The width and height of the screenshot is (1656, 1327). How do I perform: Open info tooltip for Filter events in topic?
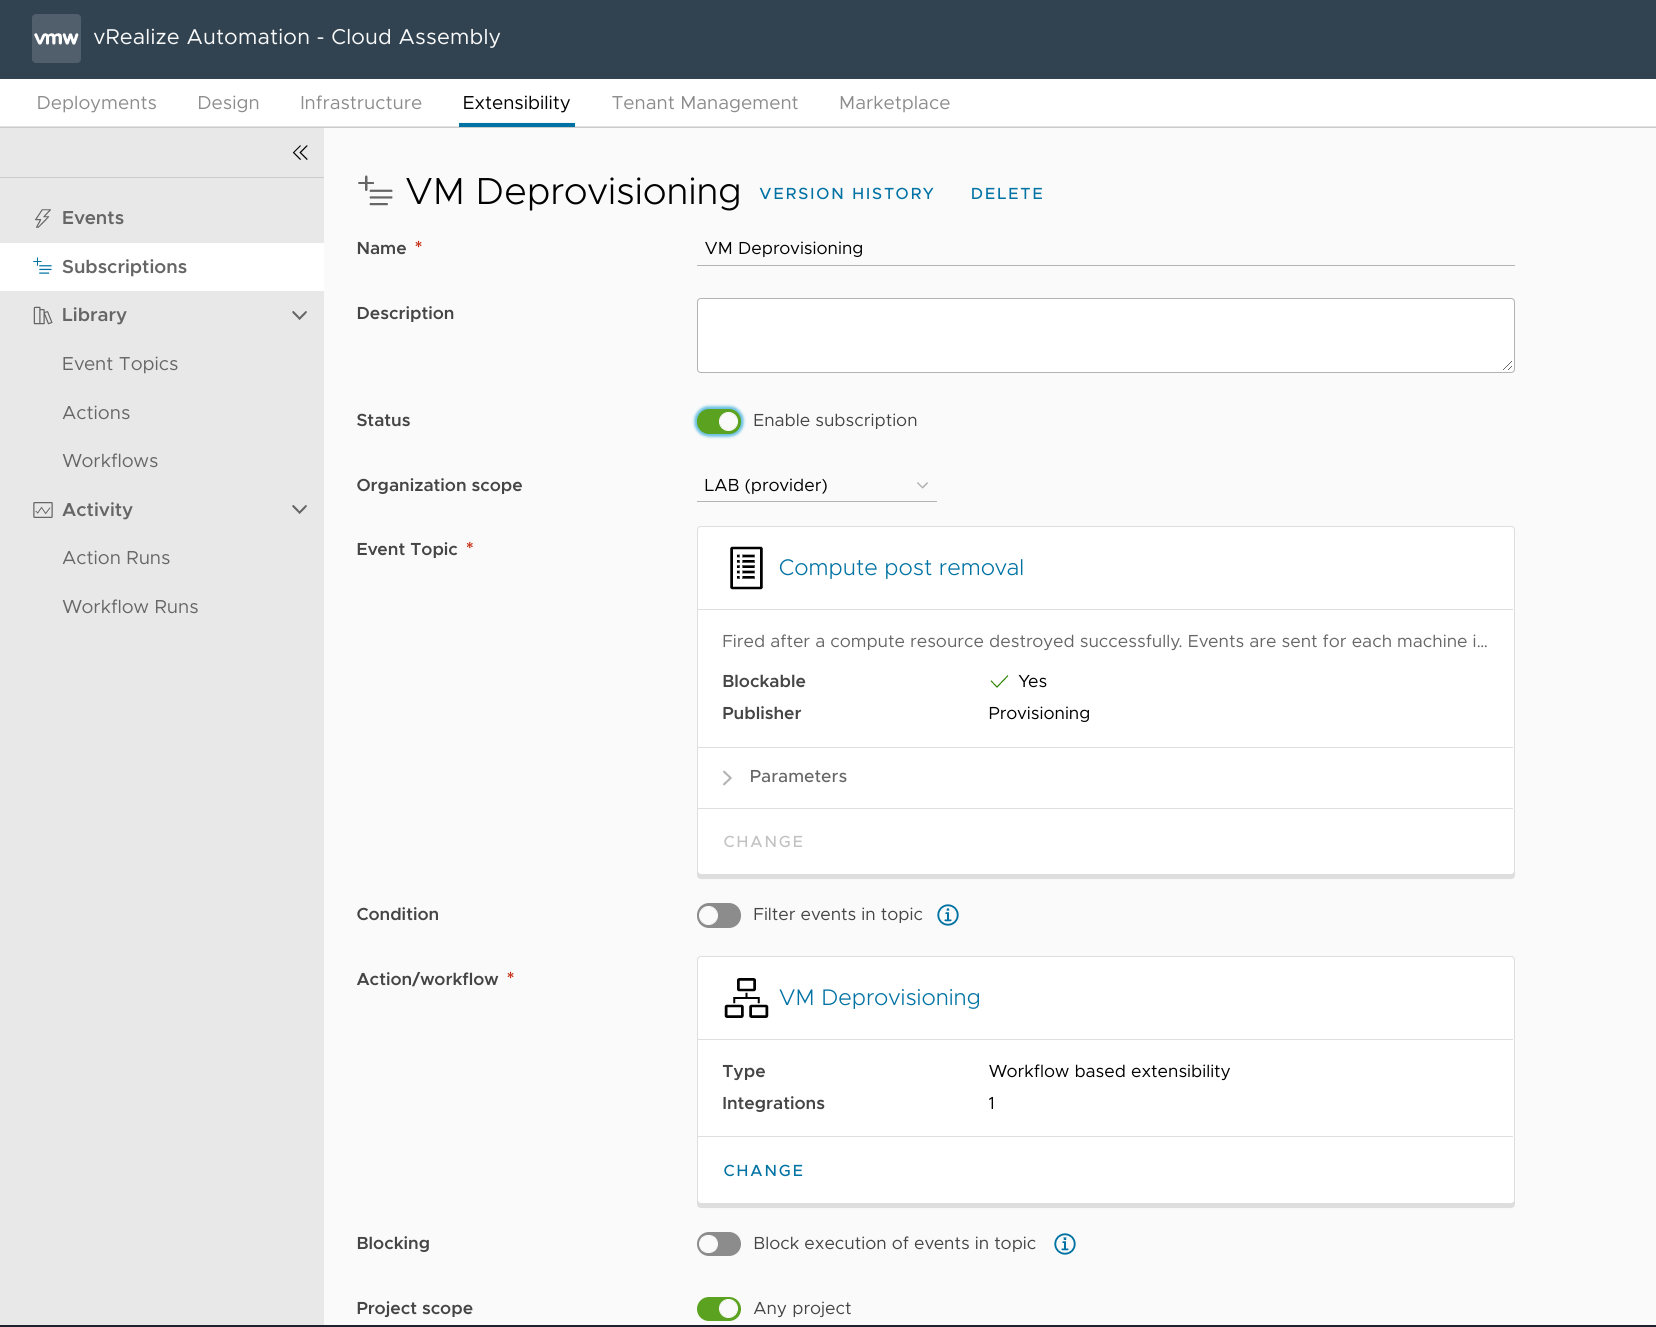point(948,915)
